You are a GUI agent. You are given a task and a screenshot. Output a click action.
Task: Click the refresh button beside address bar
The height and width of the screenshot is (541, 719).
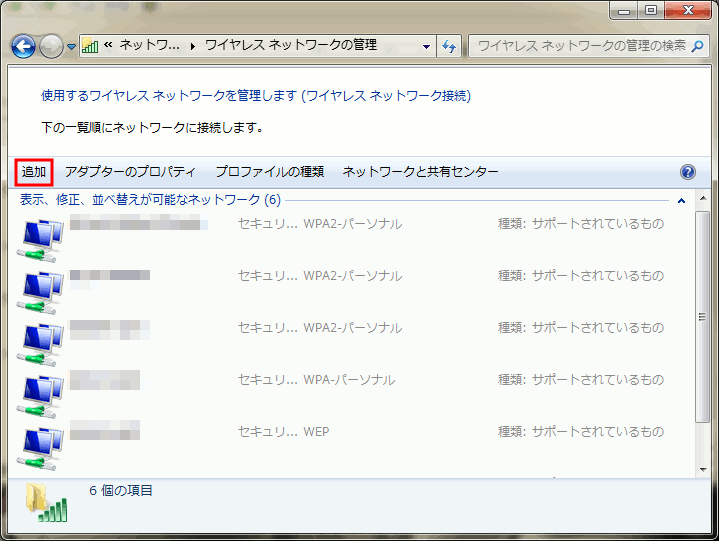click(x=449, y=46)
